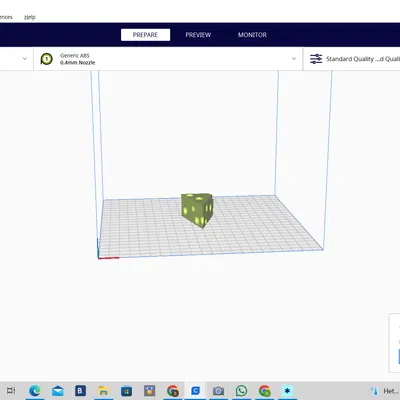400x400 pixels.
Task: Open Microsoft Store from the taskbar
Action: coord(126,390)
